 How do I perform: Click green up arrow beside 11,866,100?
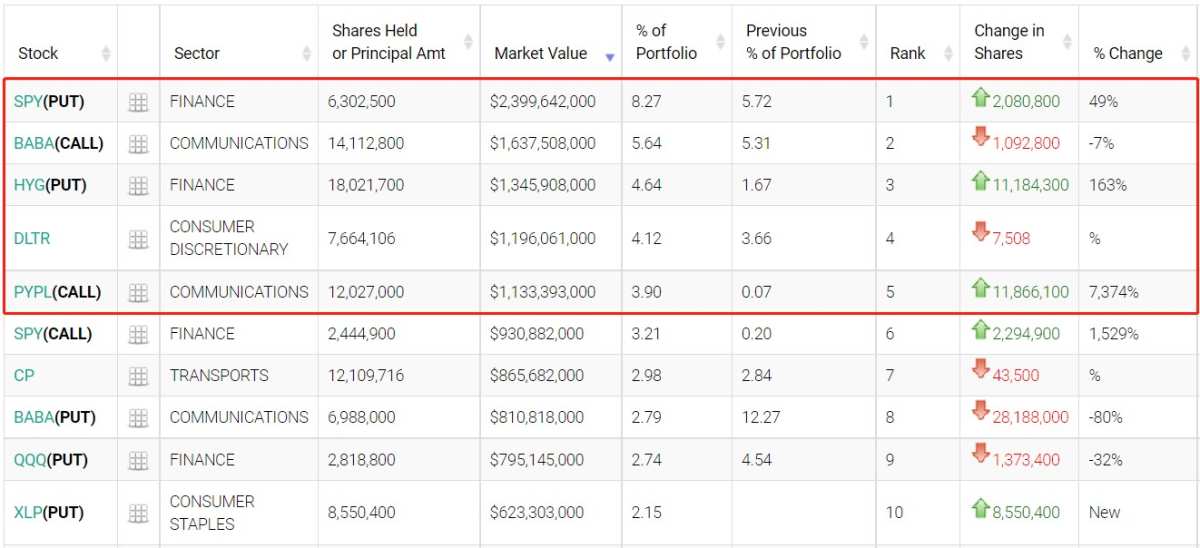click(x=980, y=287)
